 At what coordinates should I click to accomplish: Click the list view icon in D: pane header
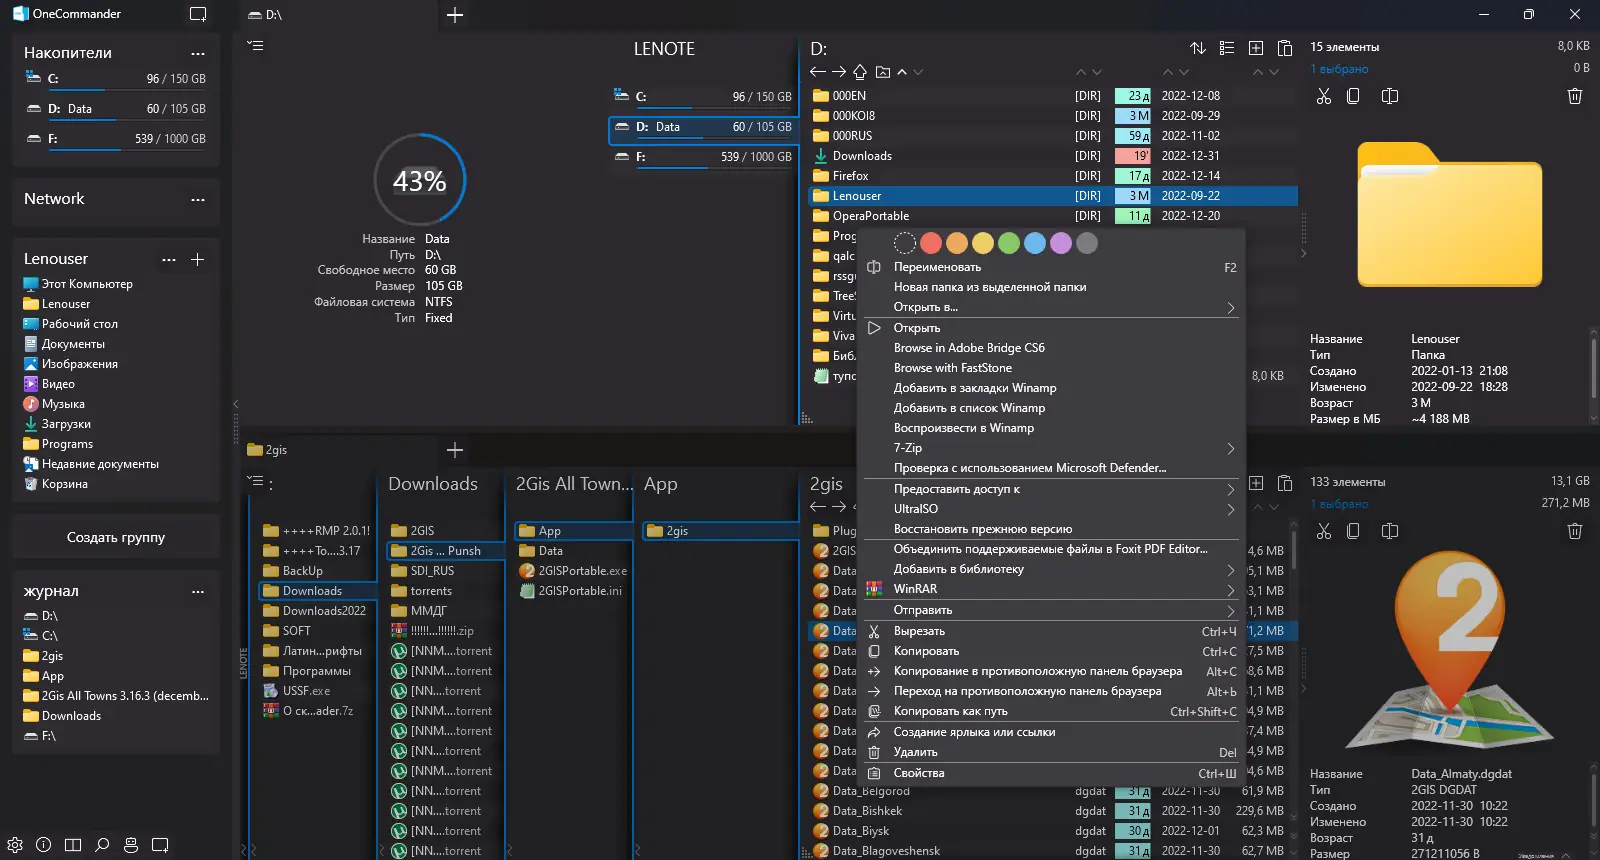tap(1227, 48)
